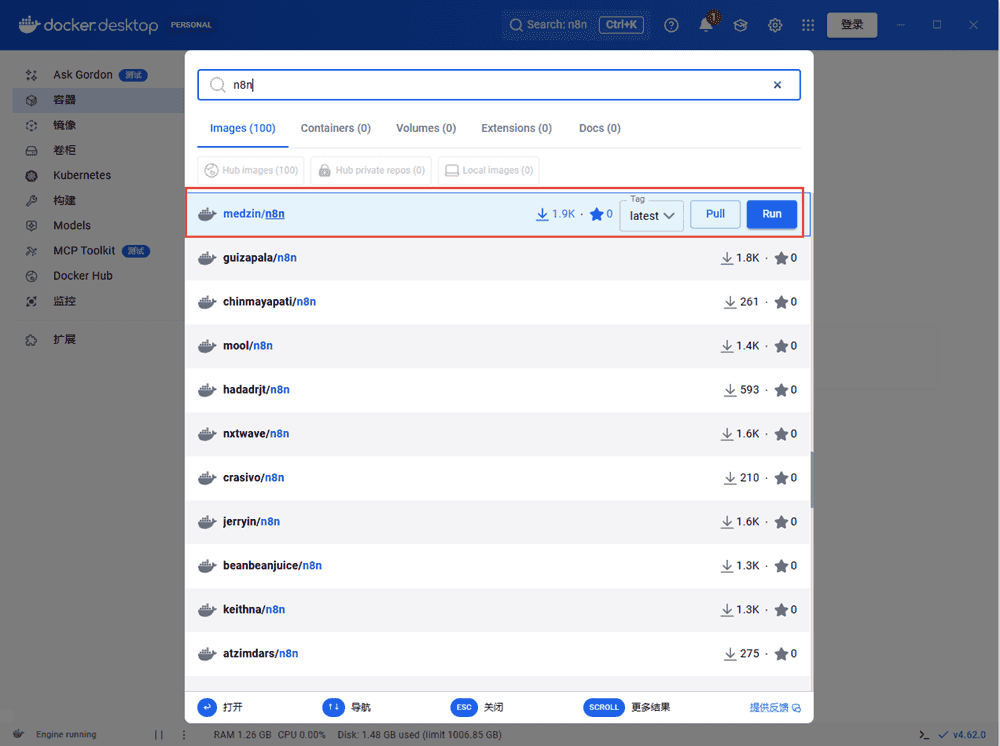Open the settings gear icon

[775, 25]
